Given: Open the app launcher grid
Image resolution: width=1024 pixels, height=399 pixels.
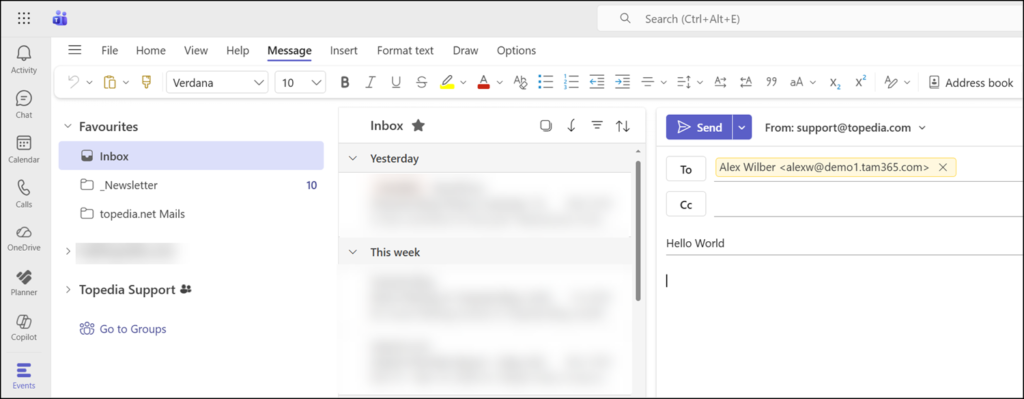Looking at the screenshot, I should (24, 18).
